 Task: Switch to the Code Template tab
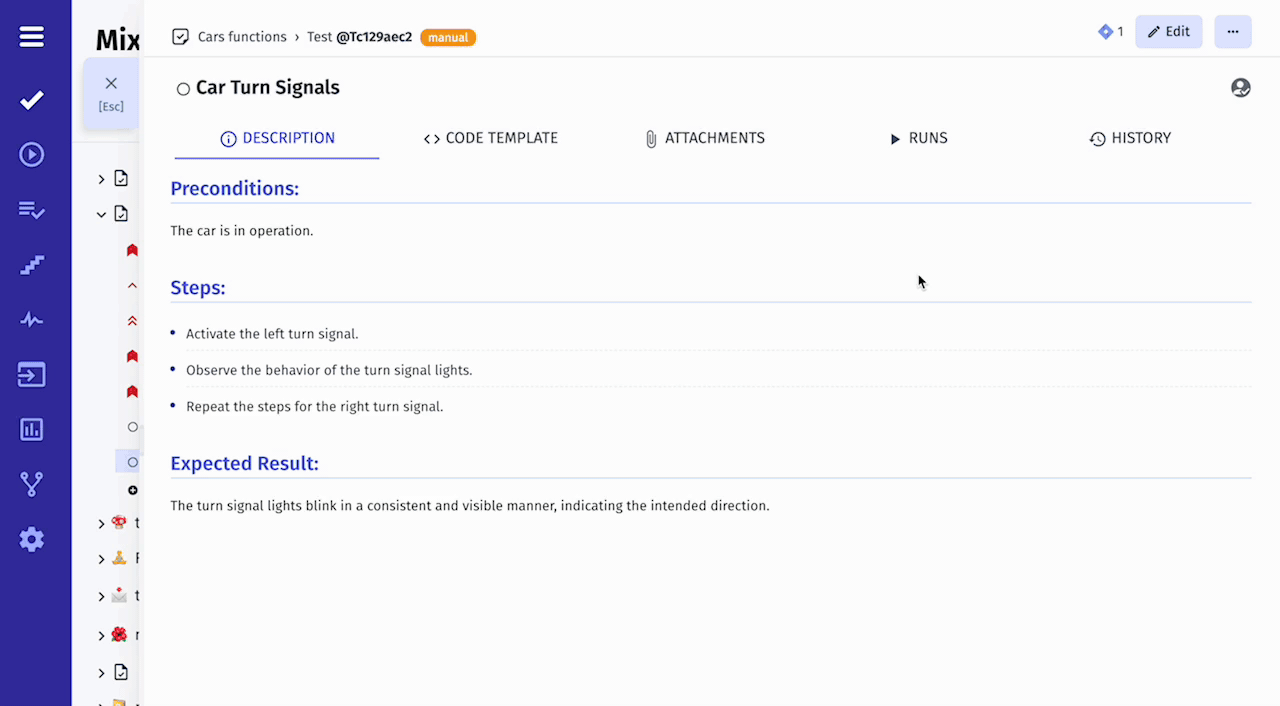pos(490,138)
